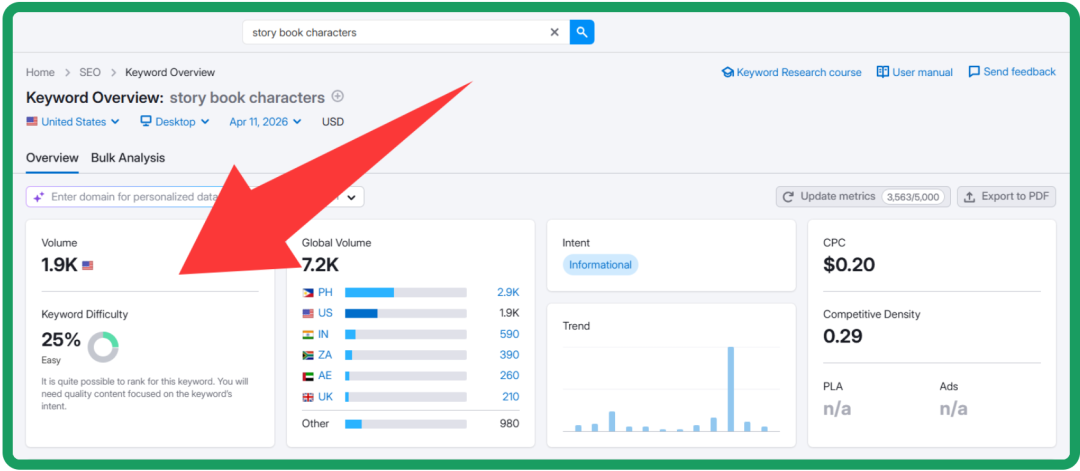Click the US flag beside Volume 1.9K
1080x471 pixels.
click(x=87, y=265)
